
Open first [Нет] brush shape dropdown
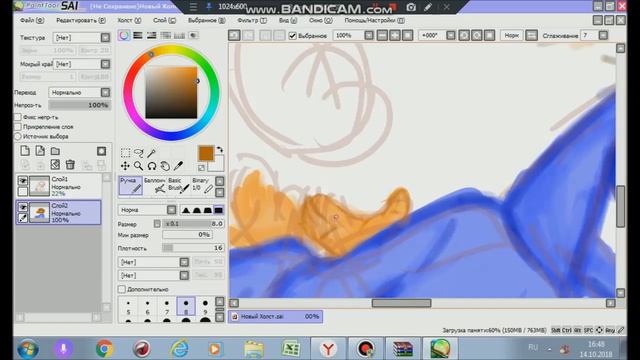click(184, 262)
